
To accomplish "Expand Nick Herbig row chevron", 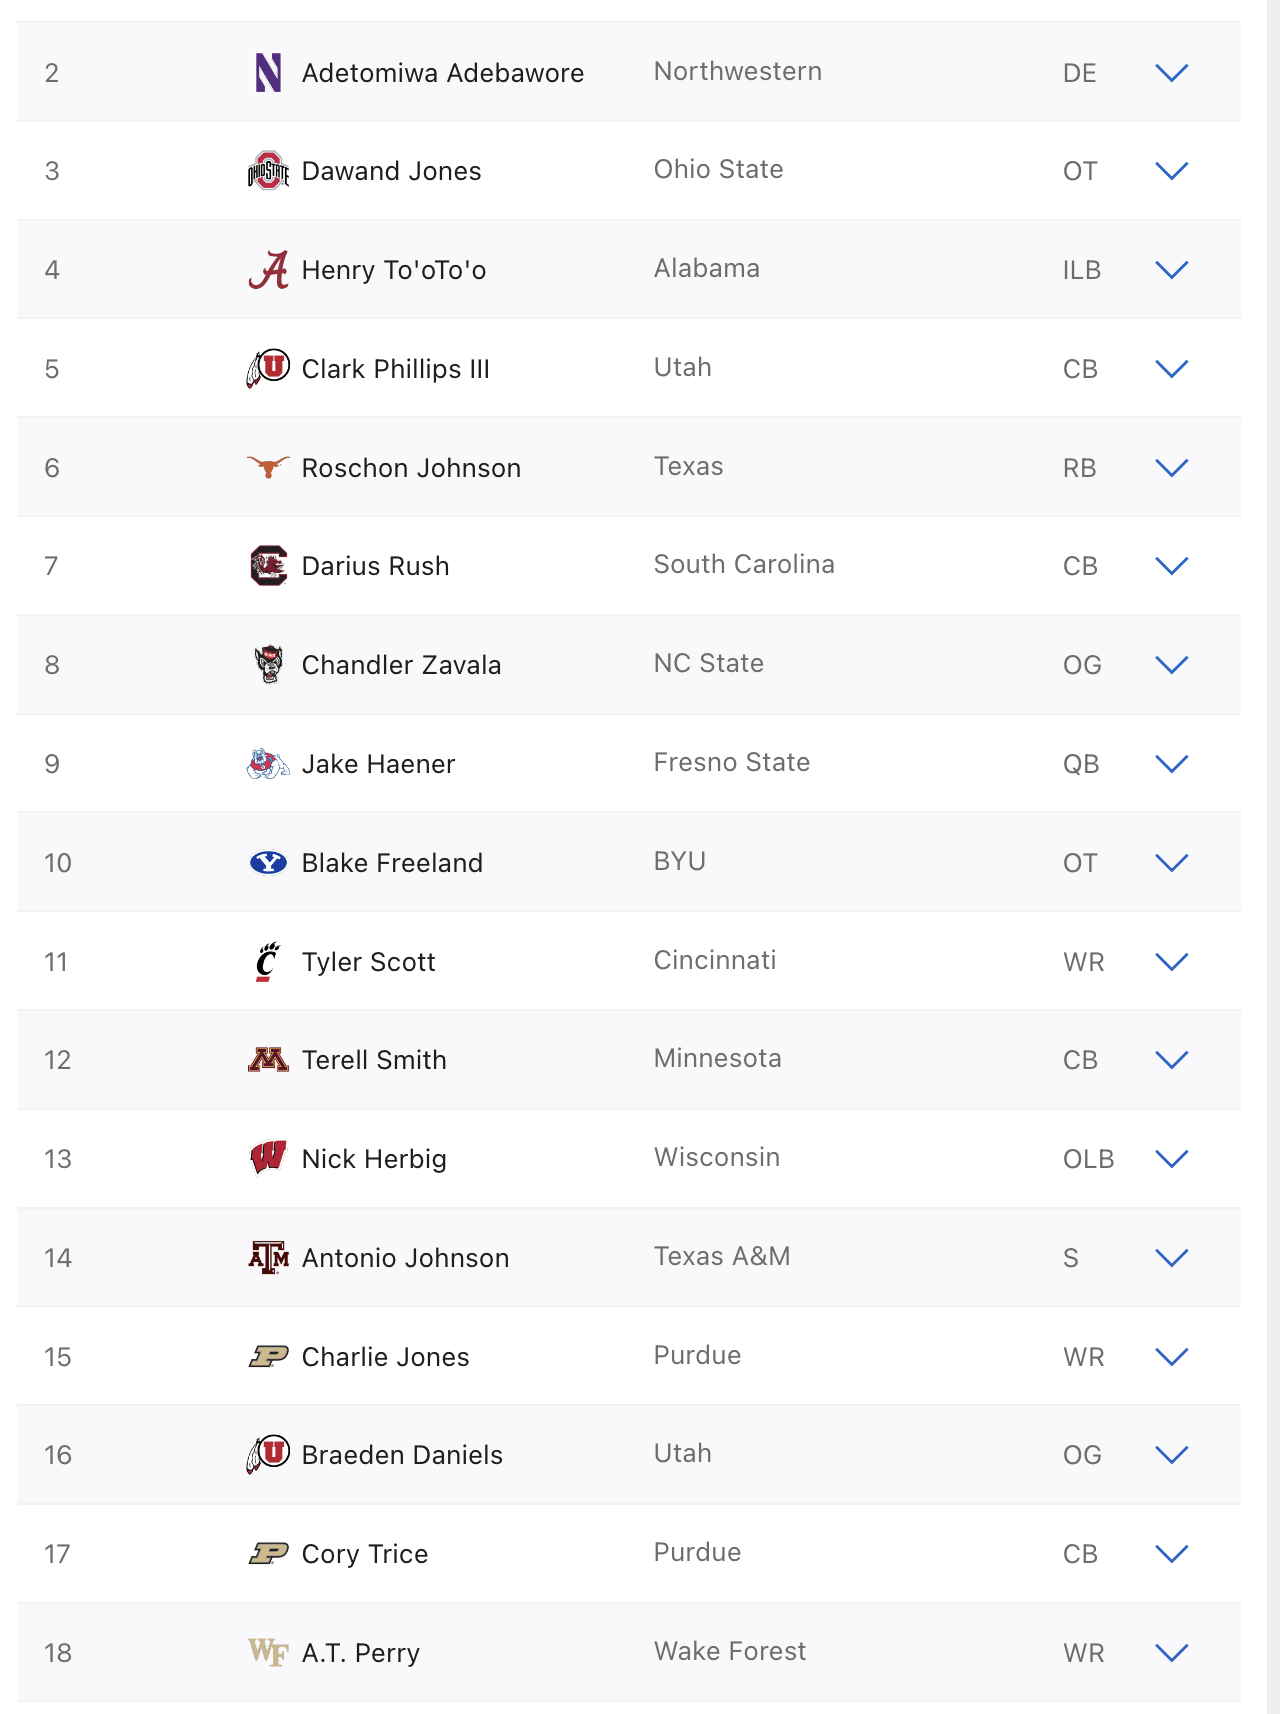I will [x=1171, y=1159].
